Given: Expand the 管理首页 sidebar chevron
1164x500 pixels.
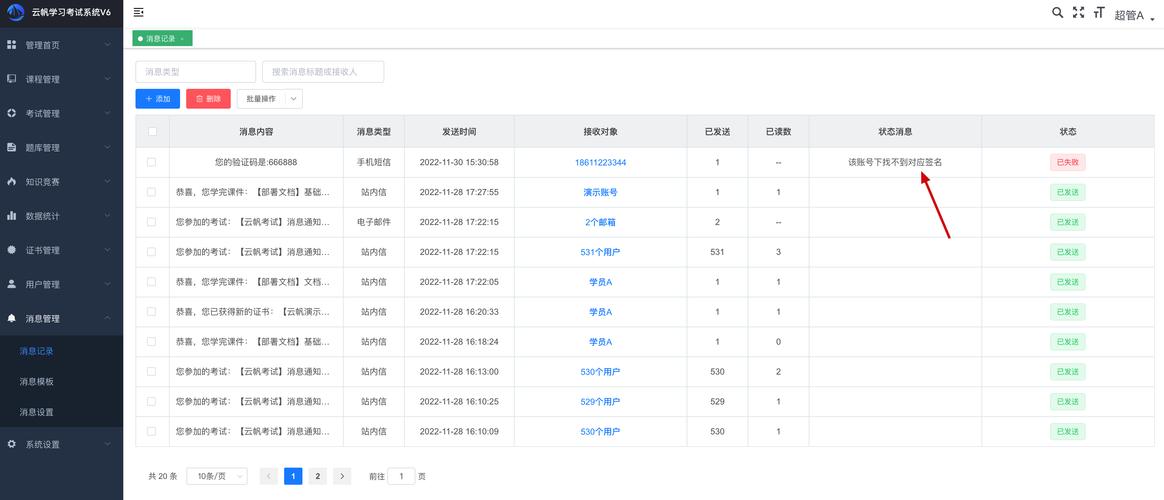Looking at the screenshot, I should [108, 45].
